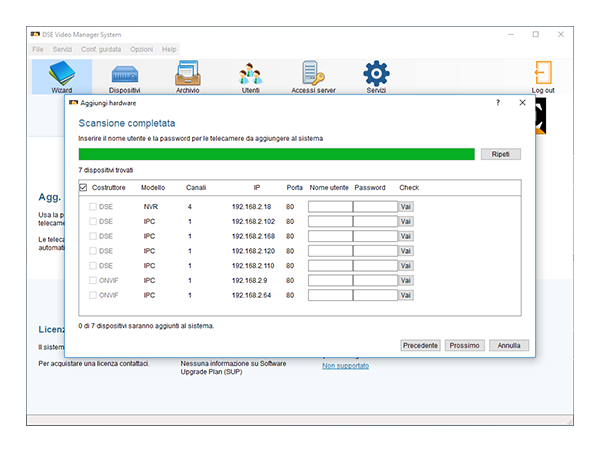The image size is (600, 460).
Task: Toggle the select-all Costruttore header checkbox
Action: point(83,187)
